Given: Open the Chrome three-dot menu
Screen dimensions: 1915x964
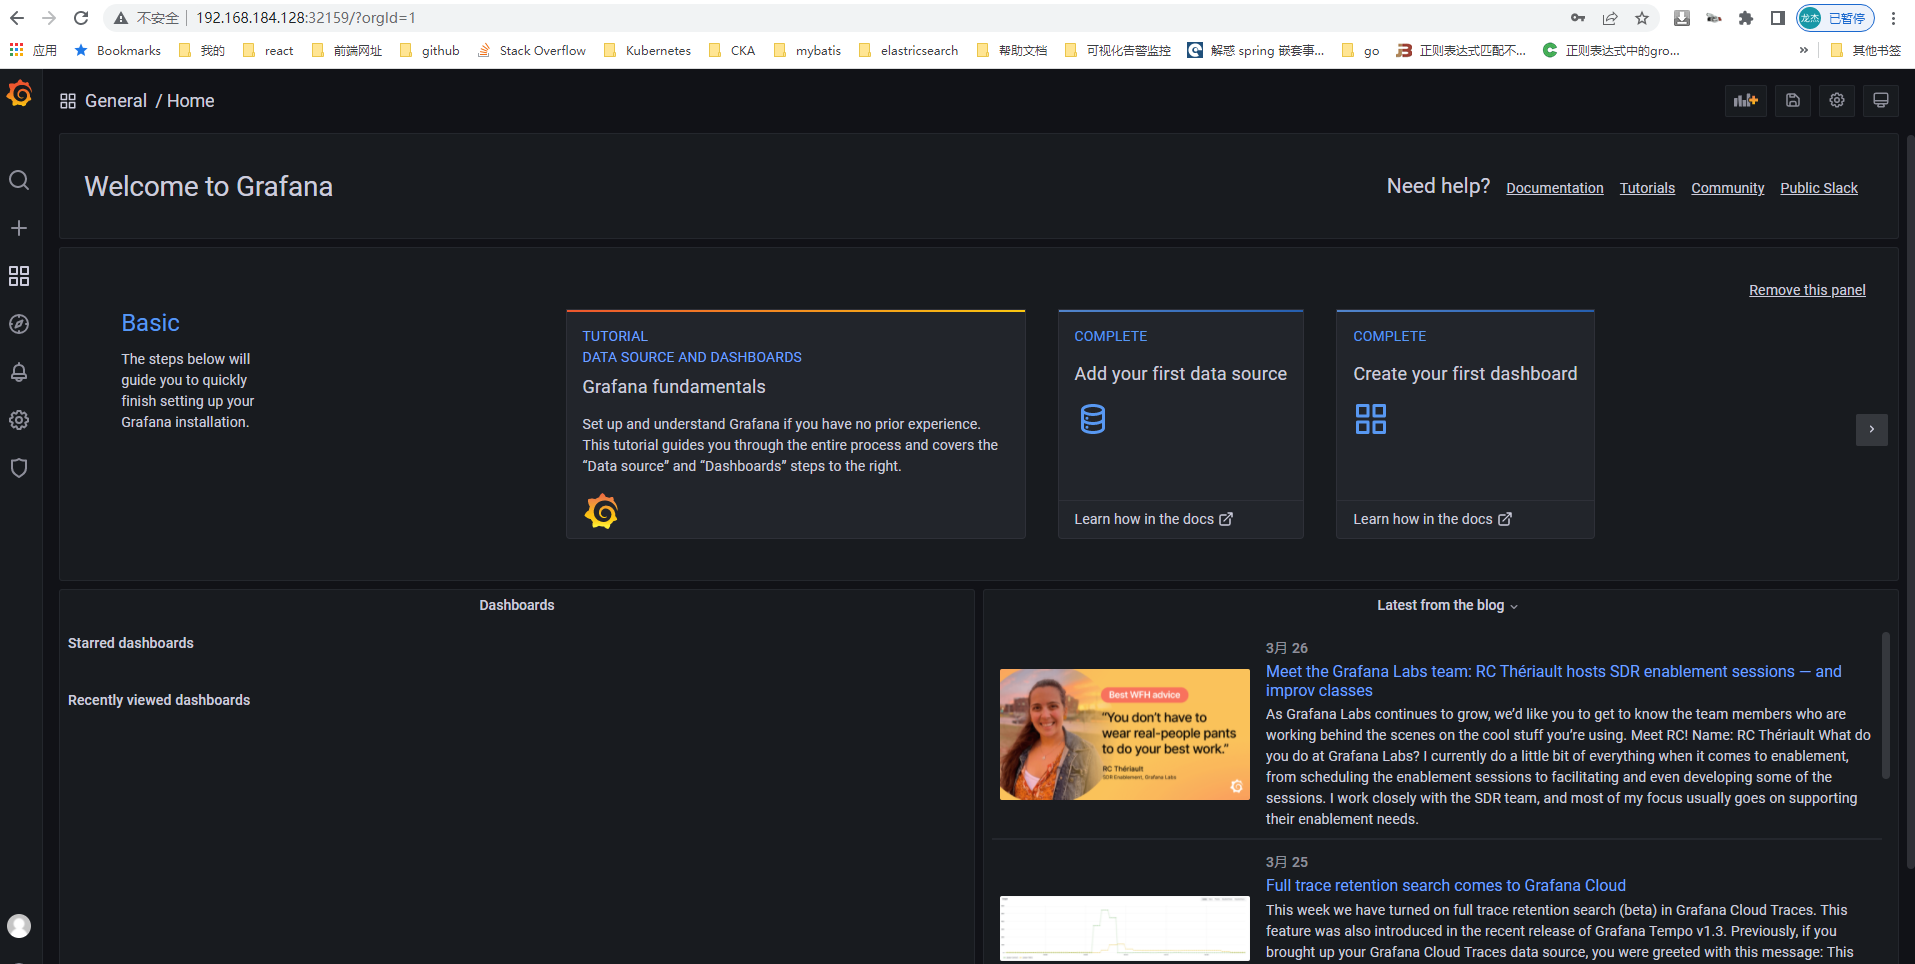Looking at the screenshot, I should click(1894, 18).
